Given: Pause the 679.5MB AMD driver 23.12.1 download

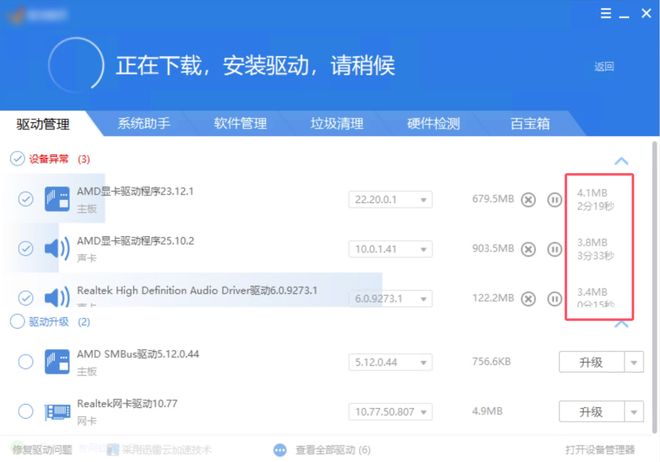Looking at the screenshot, I should pyautogui.click(x=554, y=199).
